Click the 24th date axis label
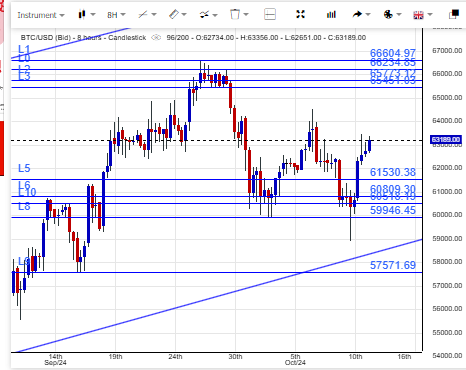The width and height of the screenshot is (466, 370). 175,357
